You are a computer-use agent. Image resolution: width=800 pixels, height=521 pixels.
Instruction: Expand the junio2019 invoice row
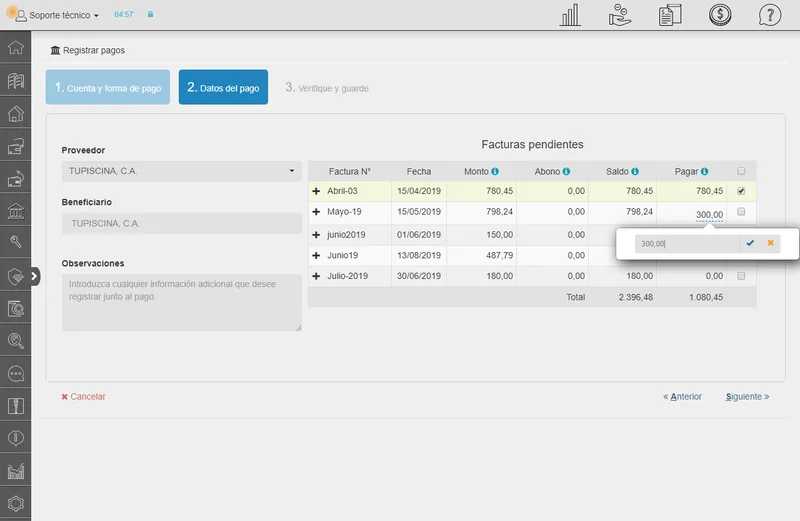[316, 235]
